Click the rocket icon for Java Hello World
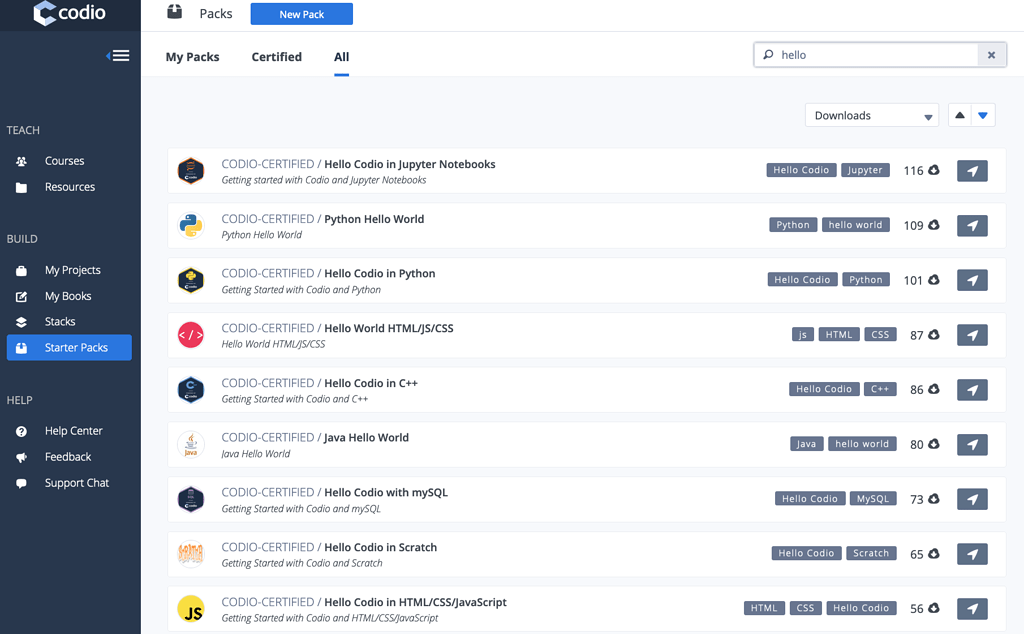Image resolution: width=1024 pixels, height=634 pixels. click(x=971, y=444)
